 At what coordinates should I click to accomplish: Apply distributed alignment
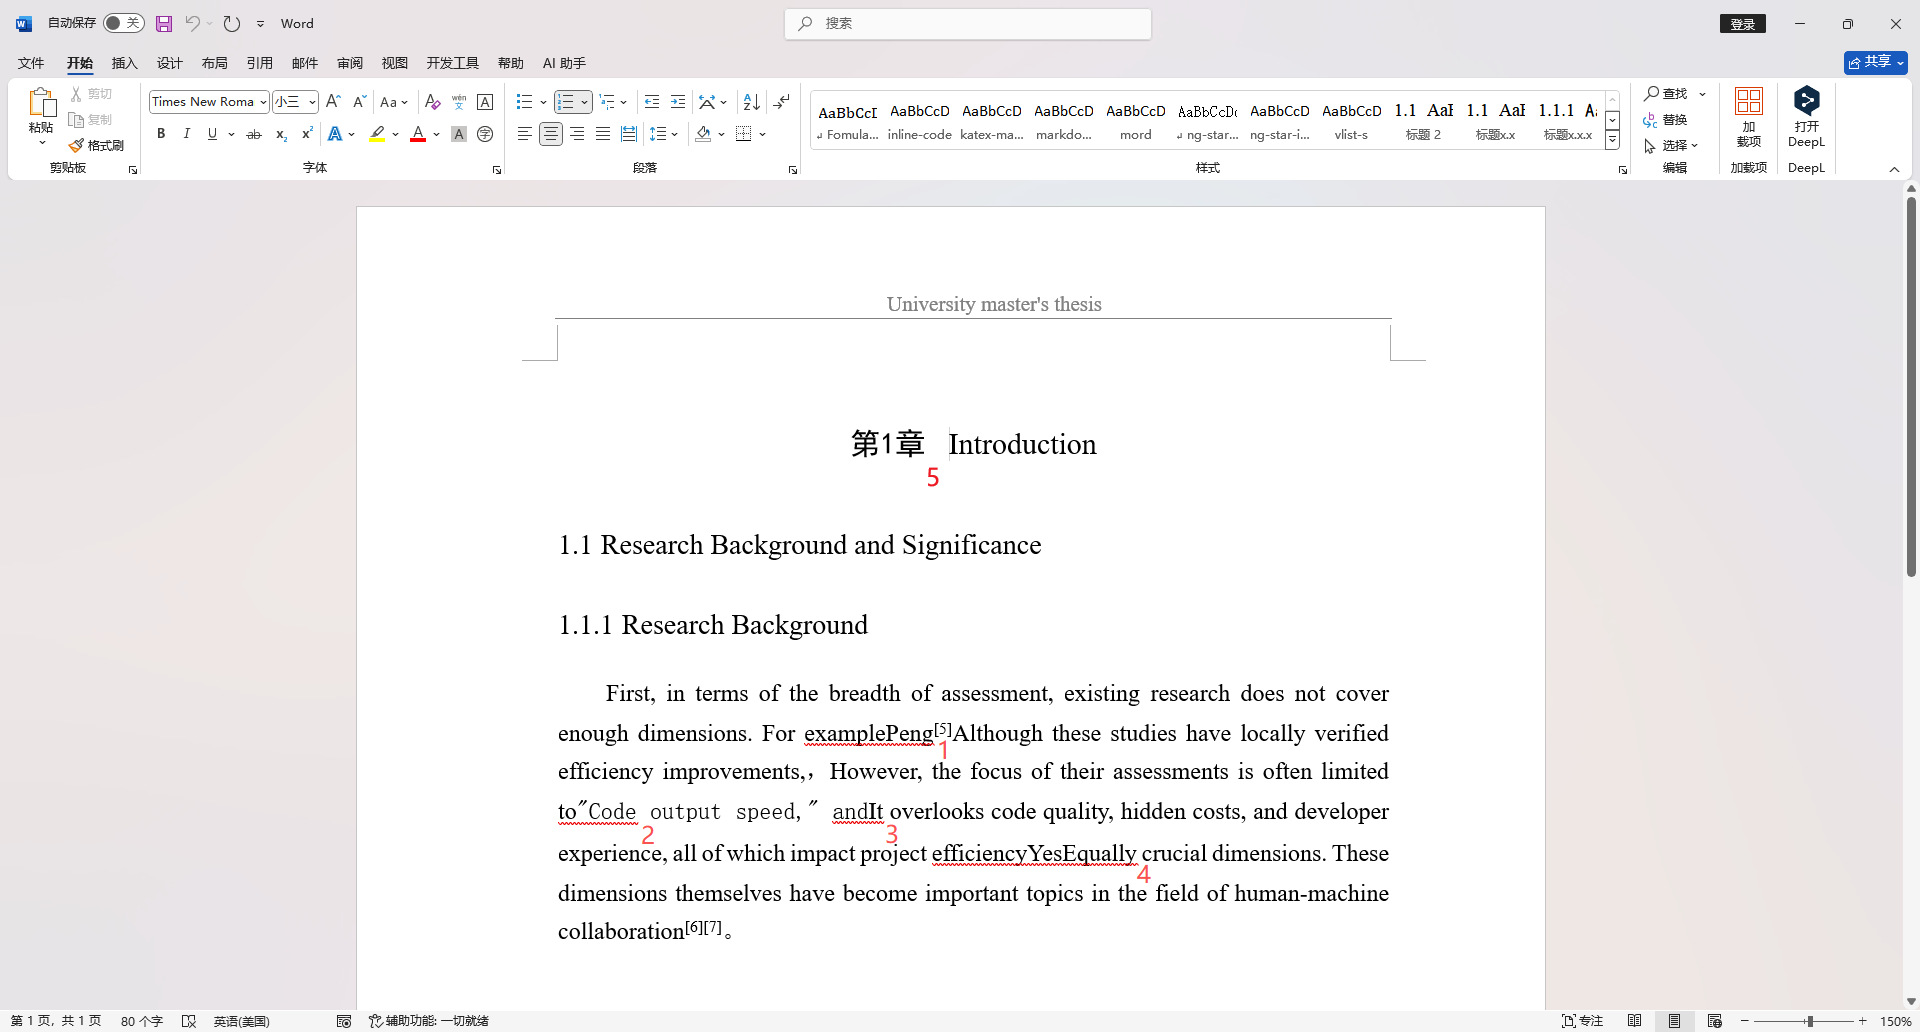coord(629,134)
